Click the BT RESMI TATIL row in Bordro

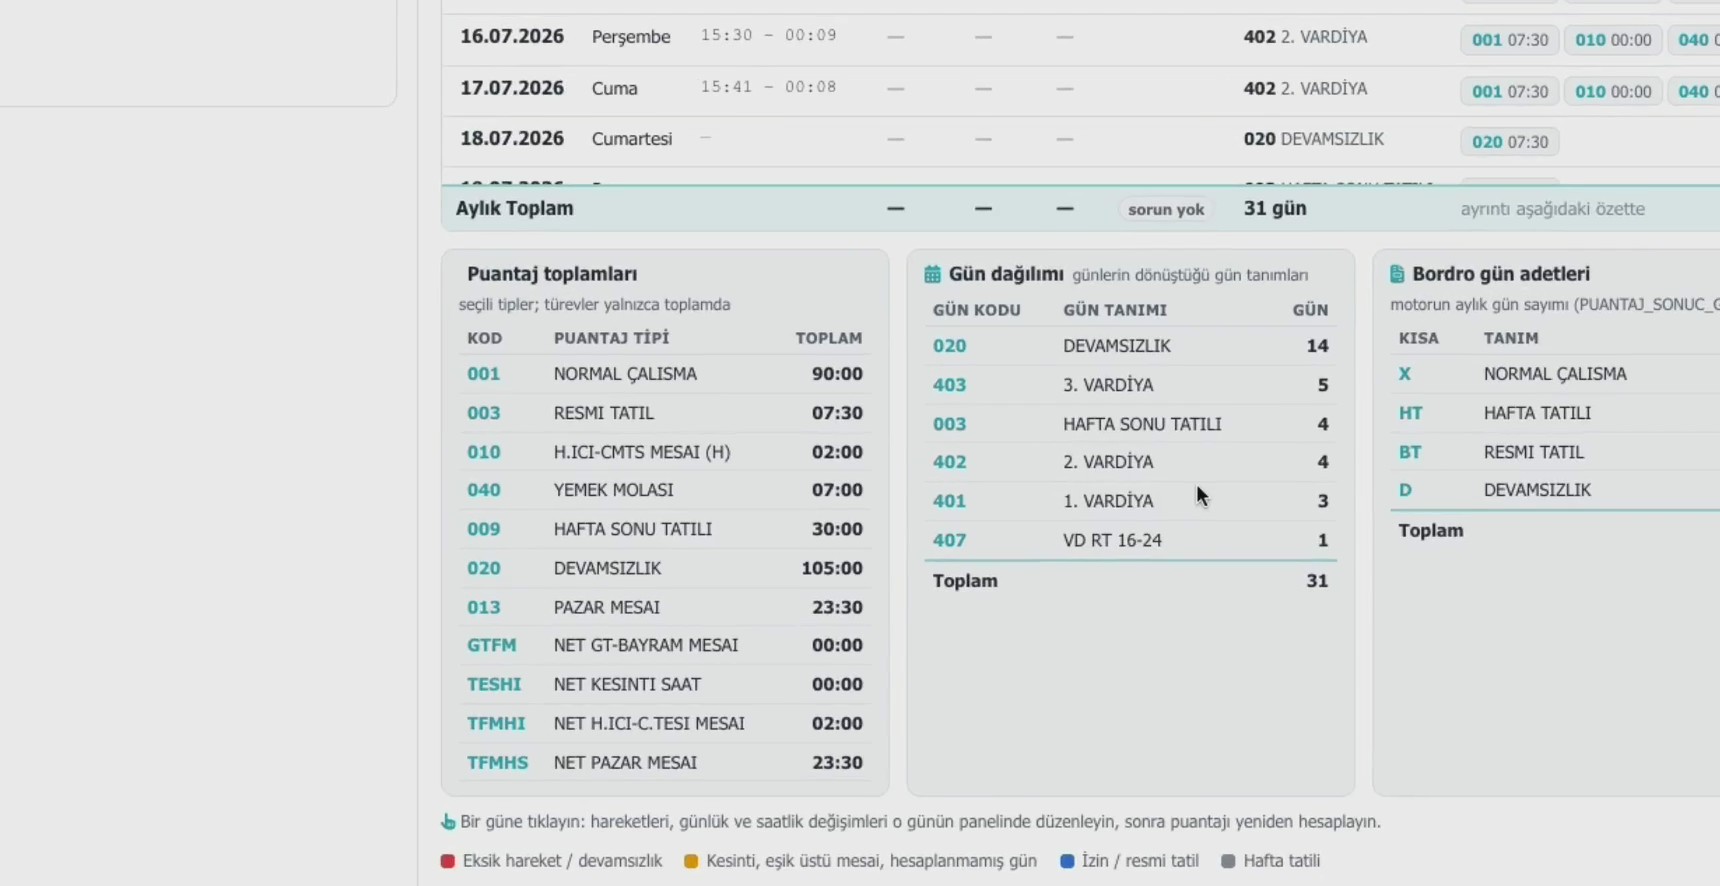[1555, 452]
